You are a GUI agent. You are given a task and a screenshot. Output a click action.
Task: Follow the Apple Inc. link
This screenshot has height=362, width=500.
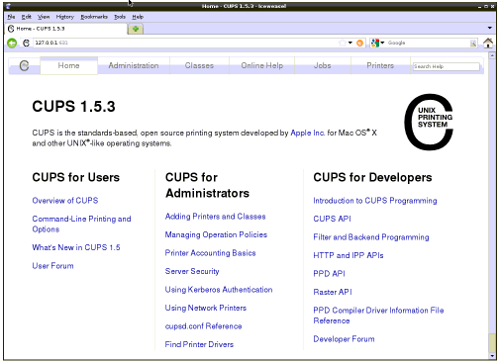click(307, 133)
